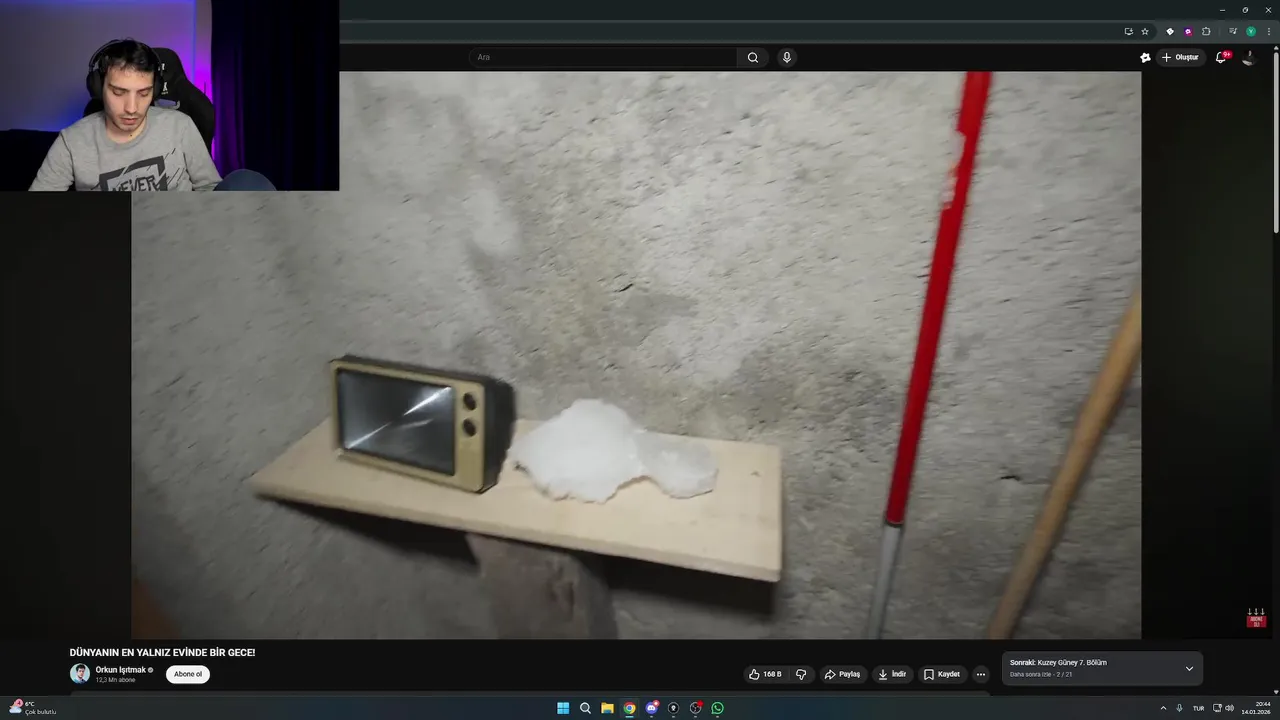The width and height of the screenshot is (1280, 720).
Task: Open volume control in system tray
Action: pyautogui.click(x=1230, y=708)
